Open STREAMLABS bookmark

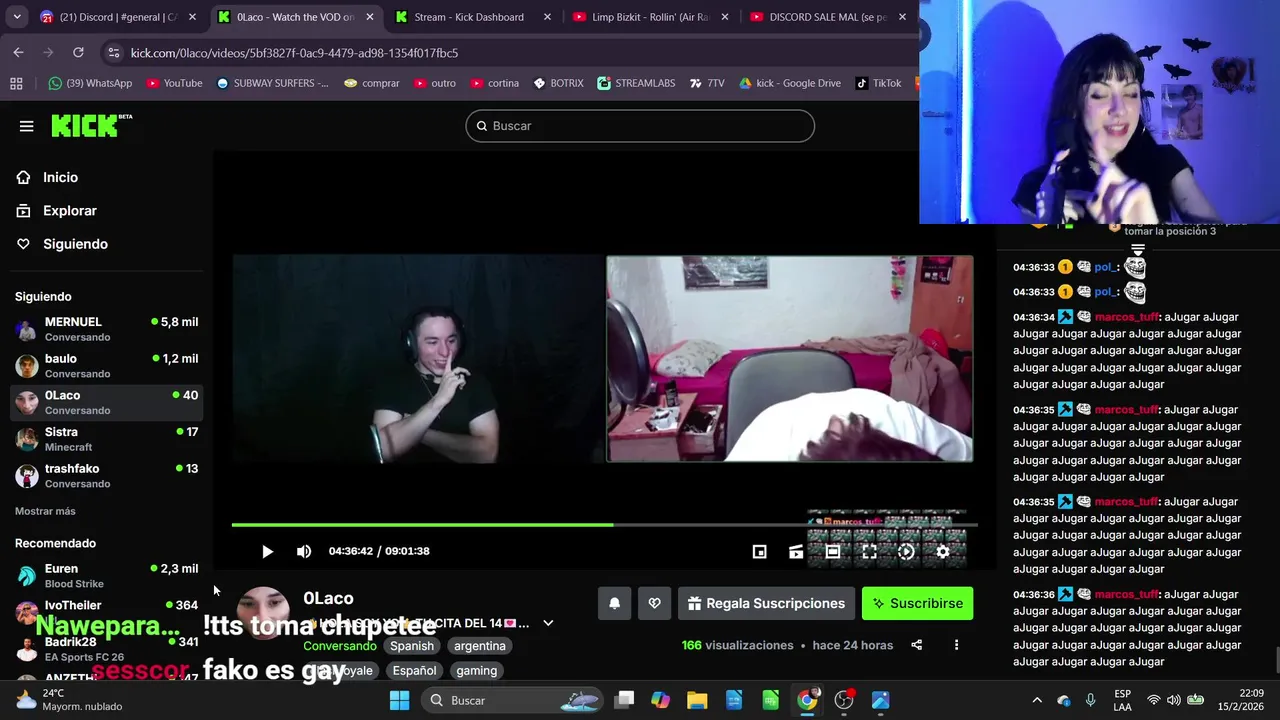(636, 83)
